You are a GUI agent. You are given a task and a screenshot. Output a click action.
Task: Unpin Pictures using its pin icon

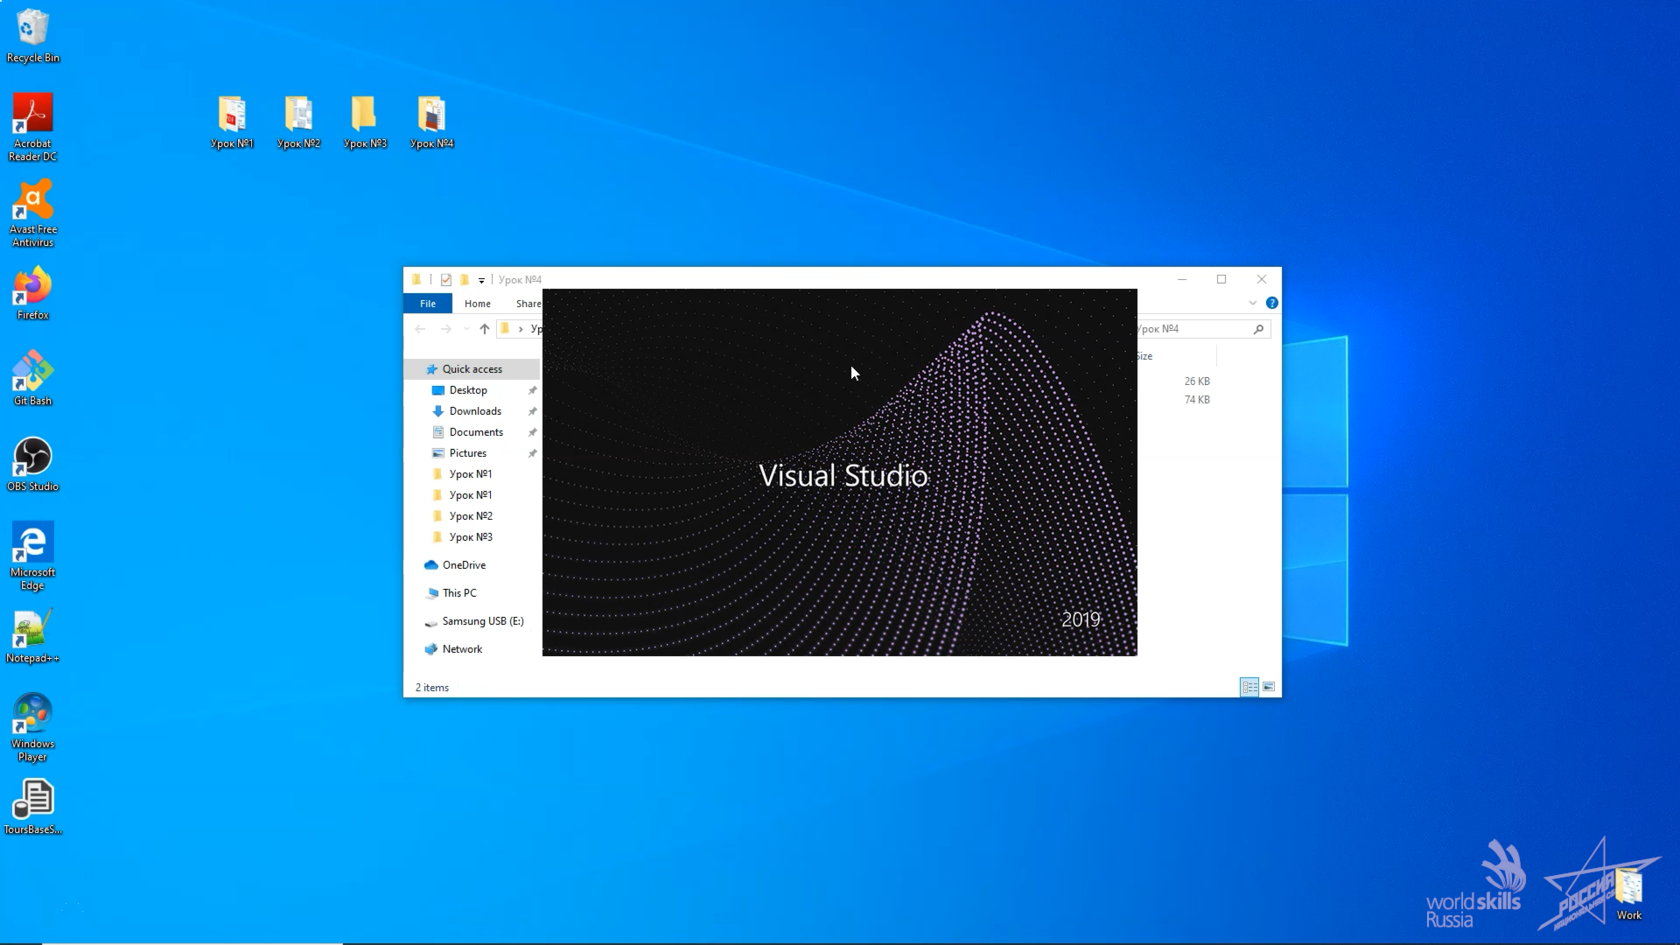[532, 454]
